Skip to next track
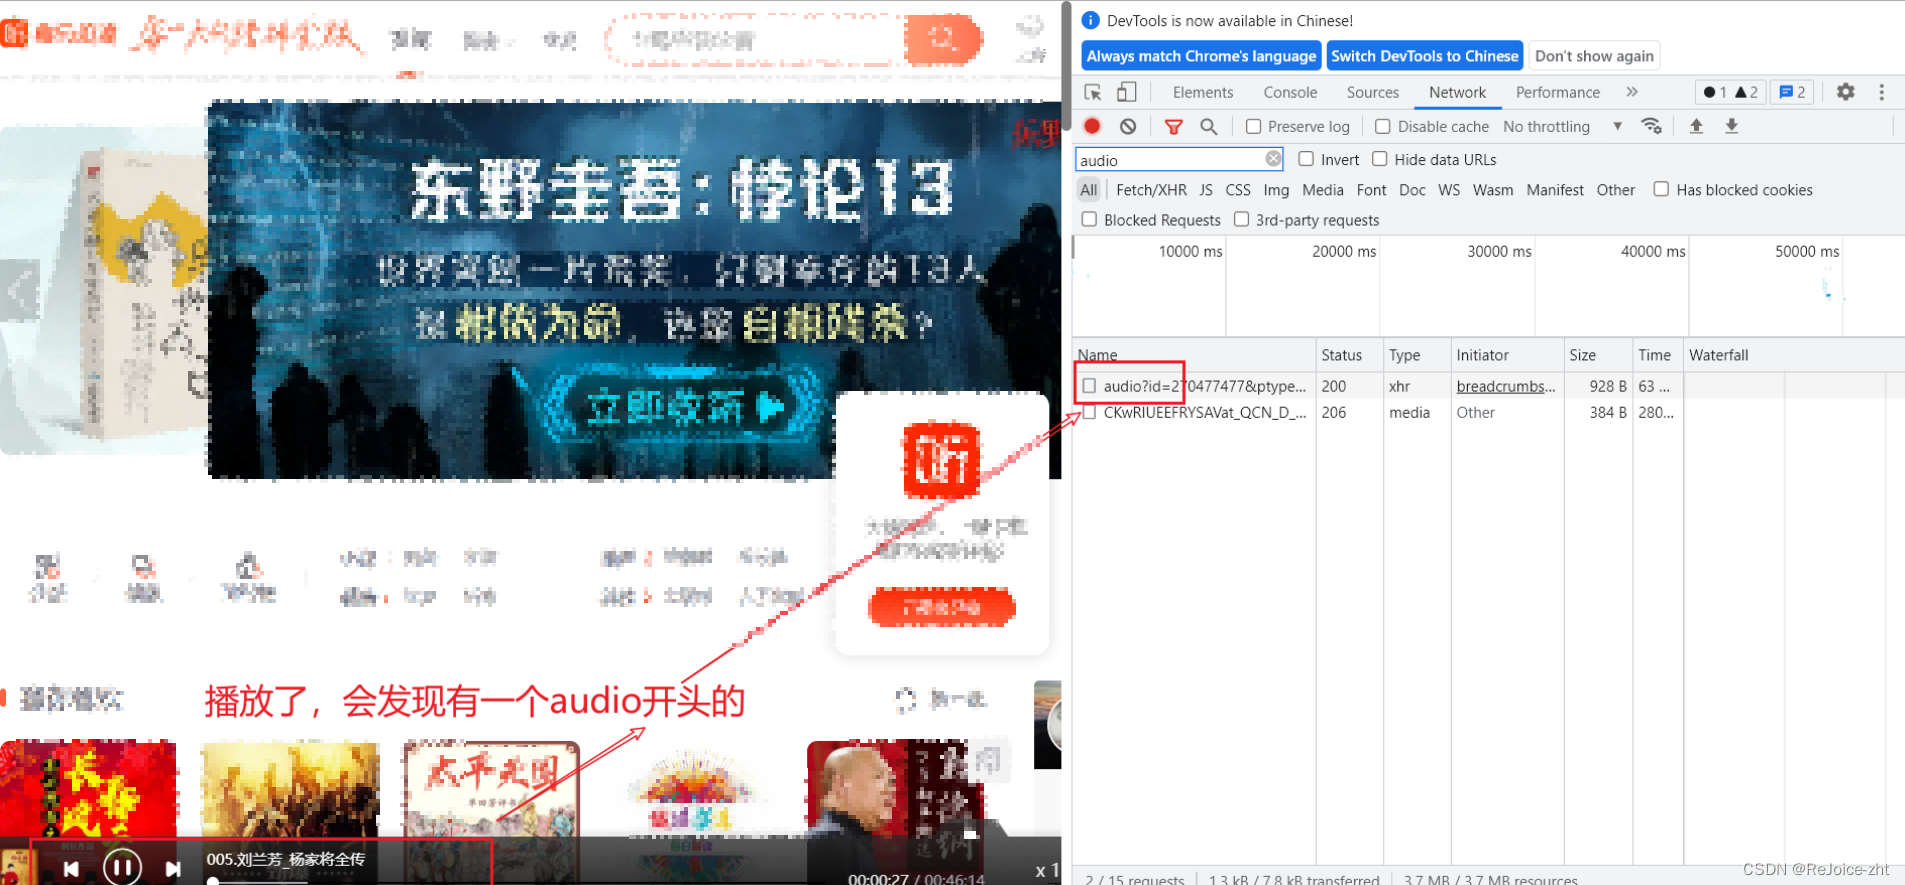The height and width of the screenshot is (885, 1905). [x=173, y=869]
